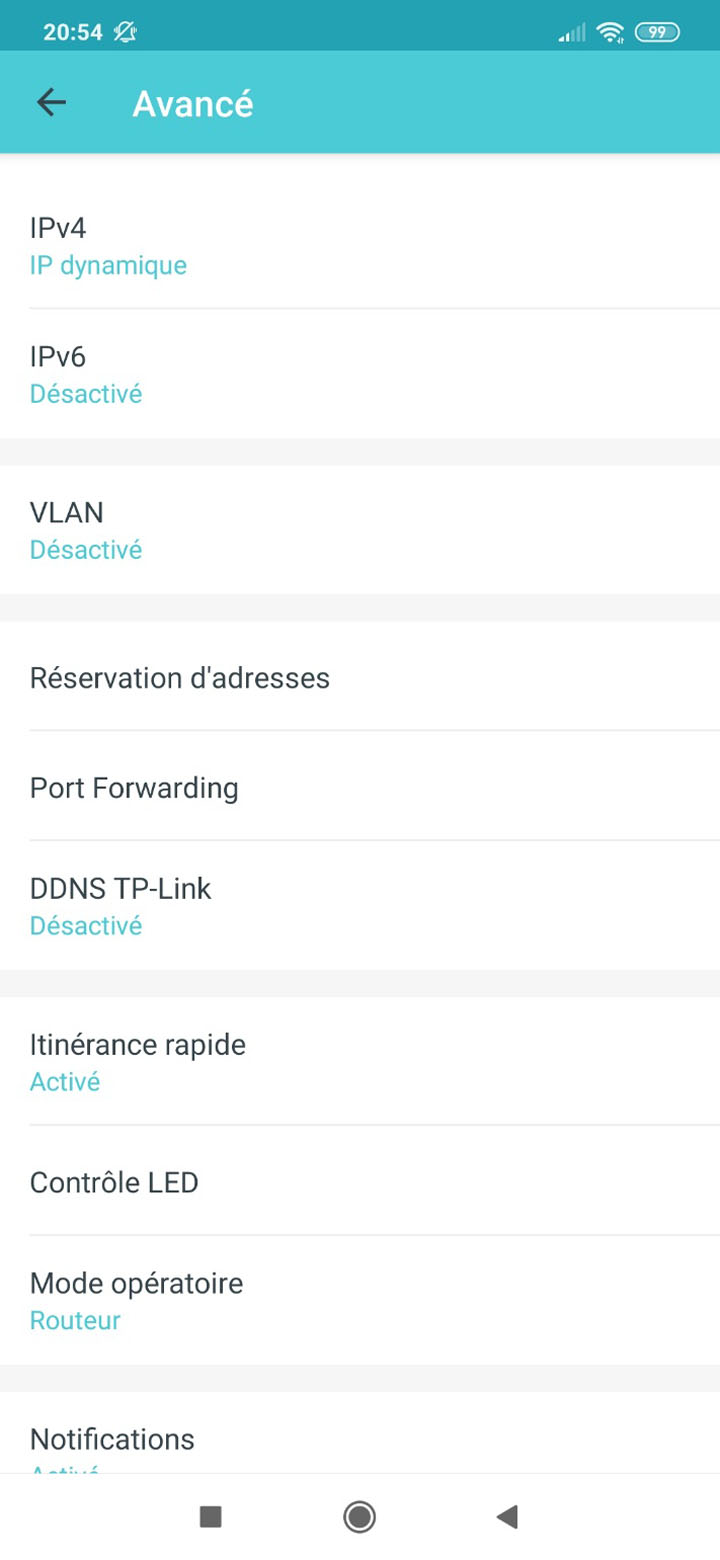Viewport: 720px width, 1560px height.
Task: Tap the battery indicator showing 99
Action: point(657,33)
